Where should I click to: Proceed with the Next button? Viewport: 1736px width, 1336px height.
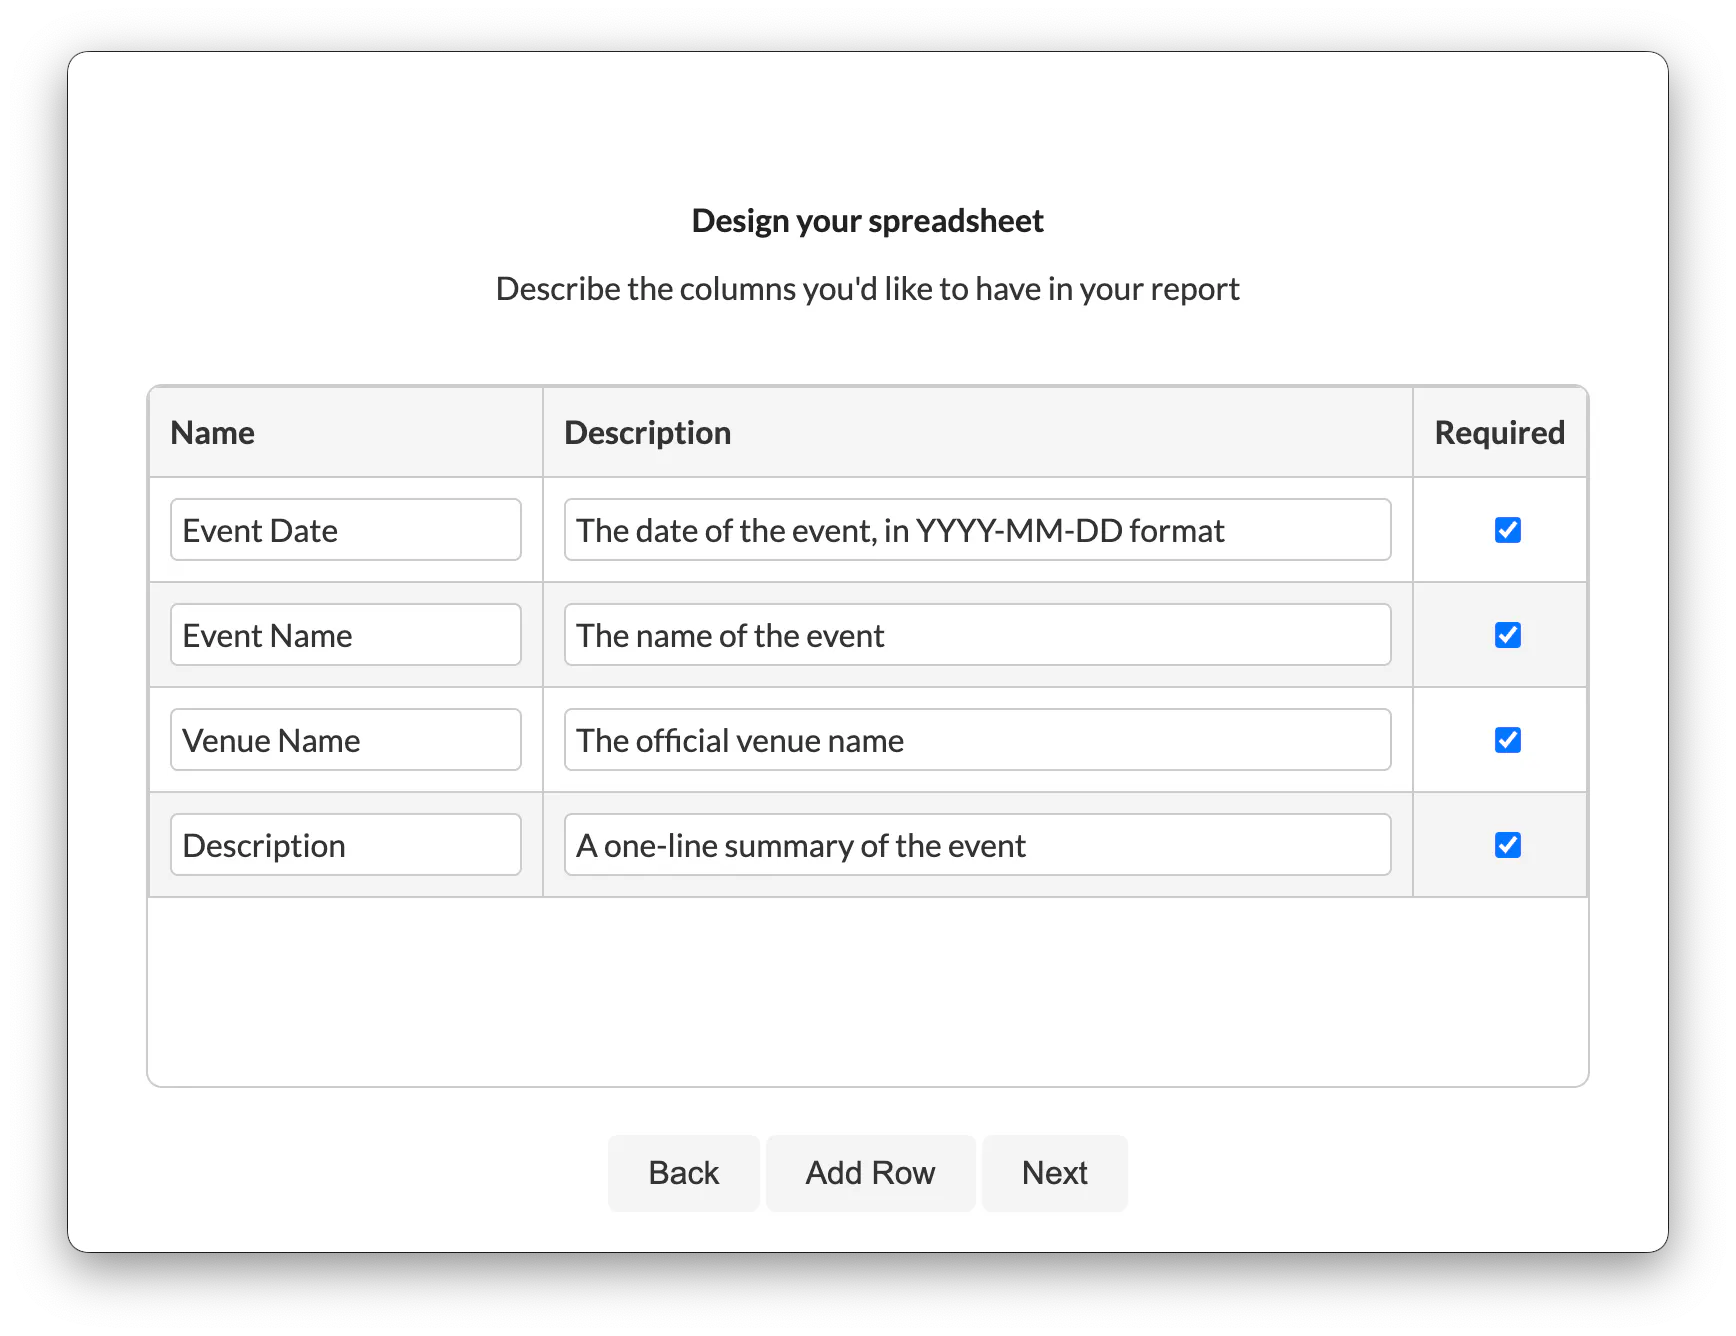coord(1054,1173)
